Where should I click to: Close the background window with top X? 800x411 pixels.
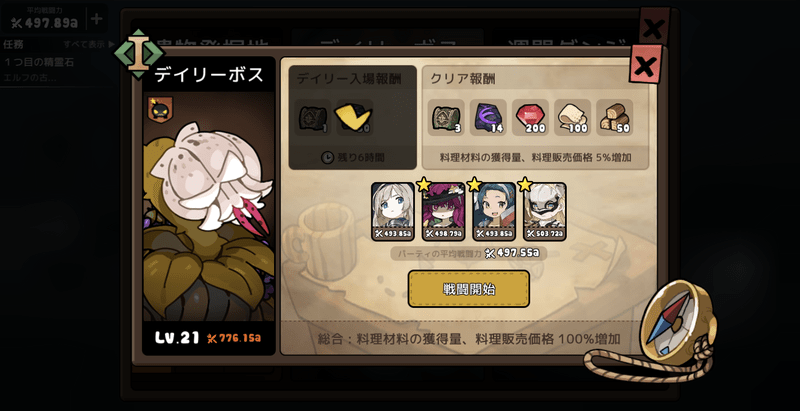coord(654,27)
